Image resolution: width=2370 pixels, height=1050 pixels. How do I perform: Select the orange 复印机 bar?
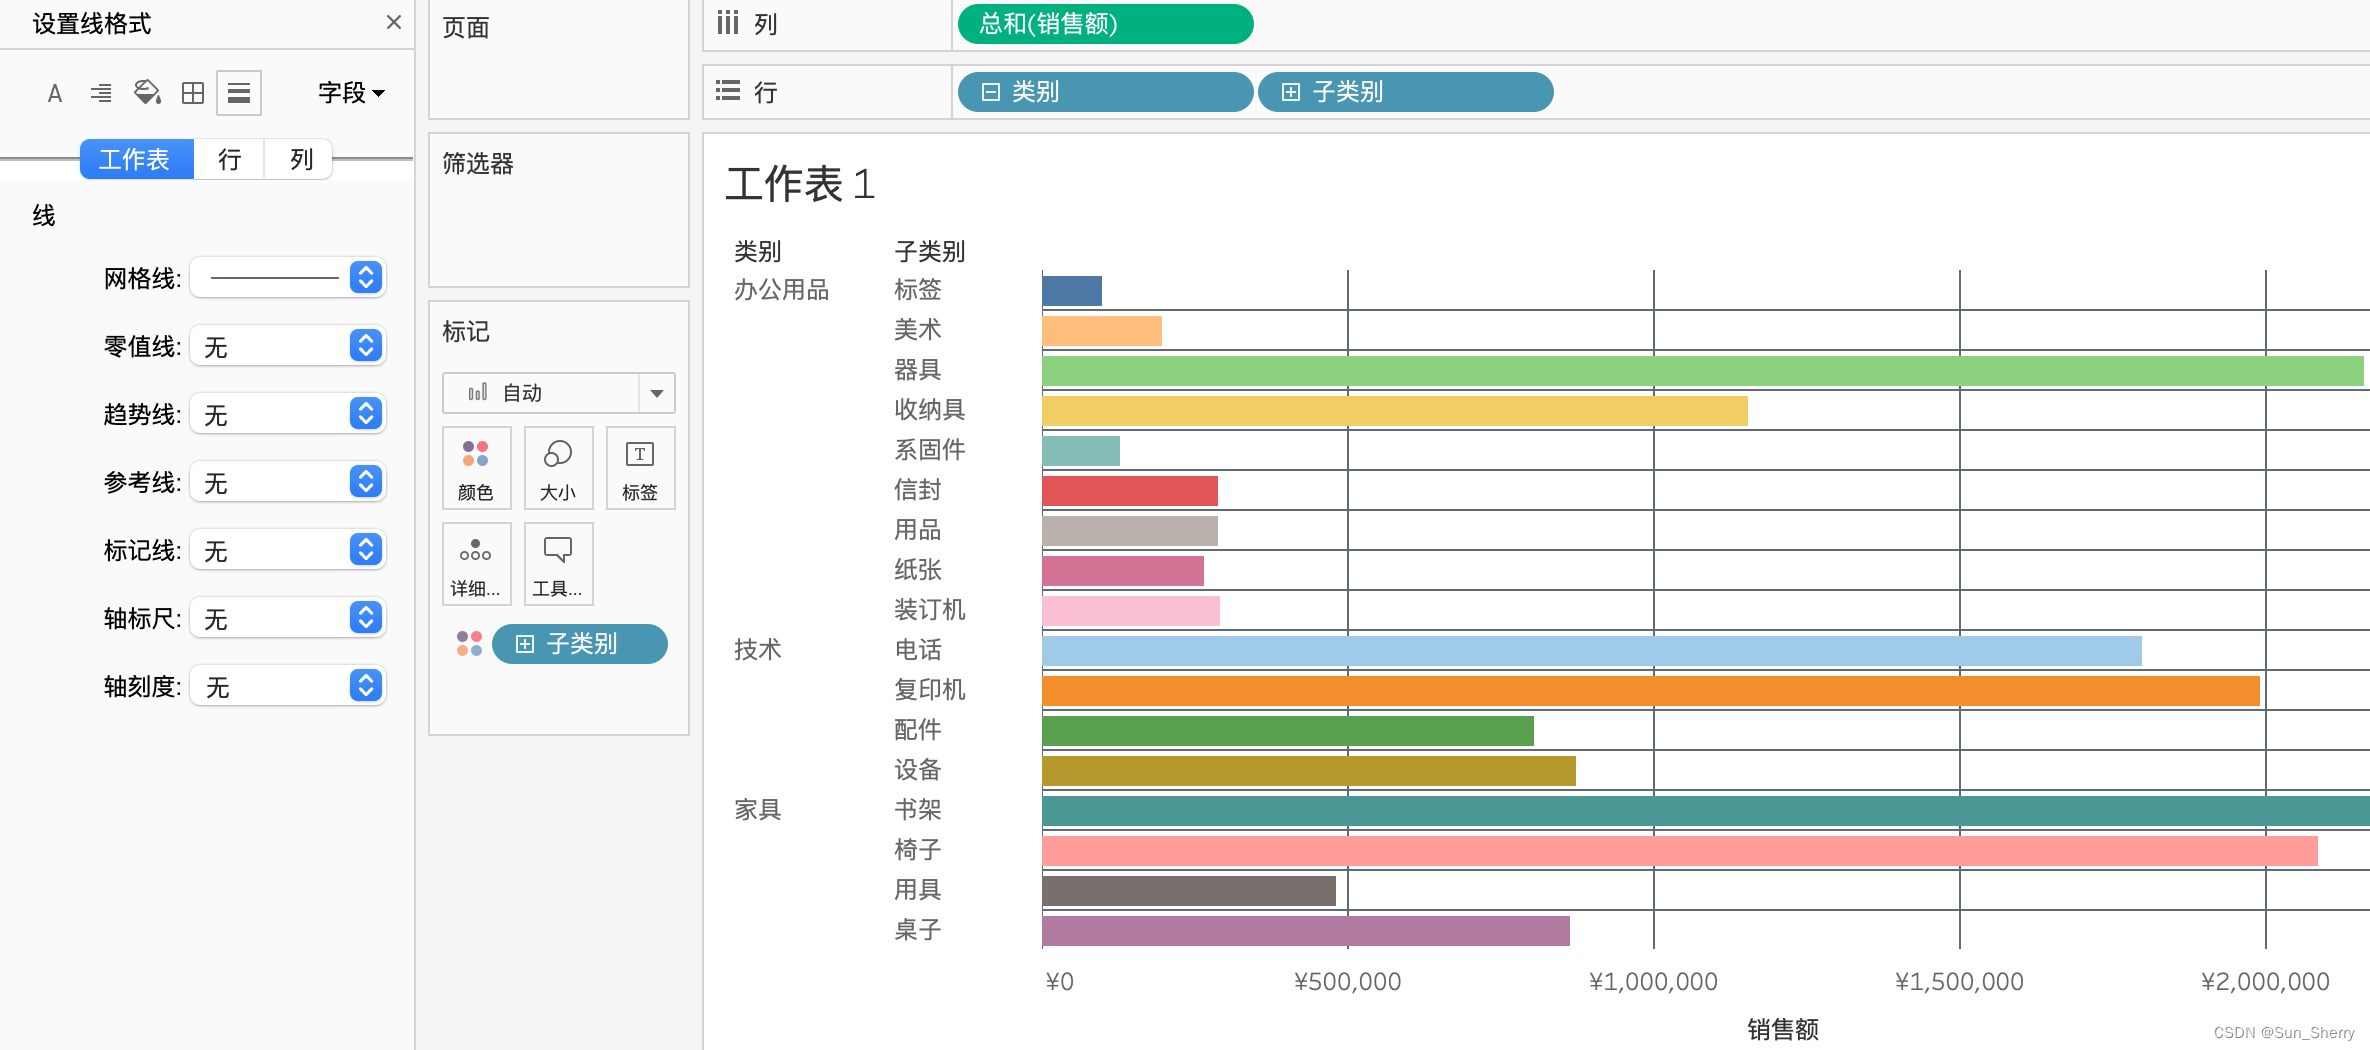(1651, 691)
